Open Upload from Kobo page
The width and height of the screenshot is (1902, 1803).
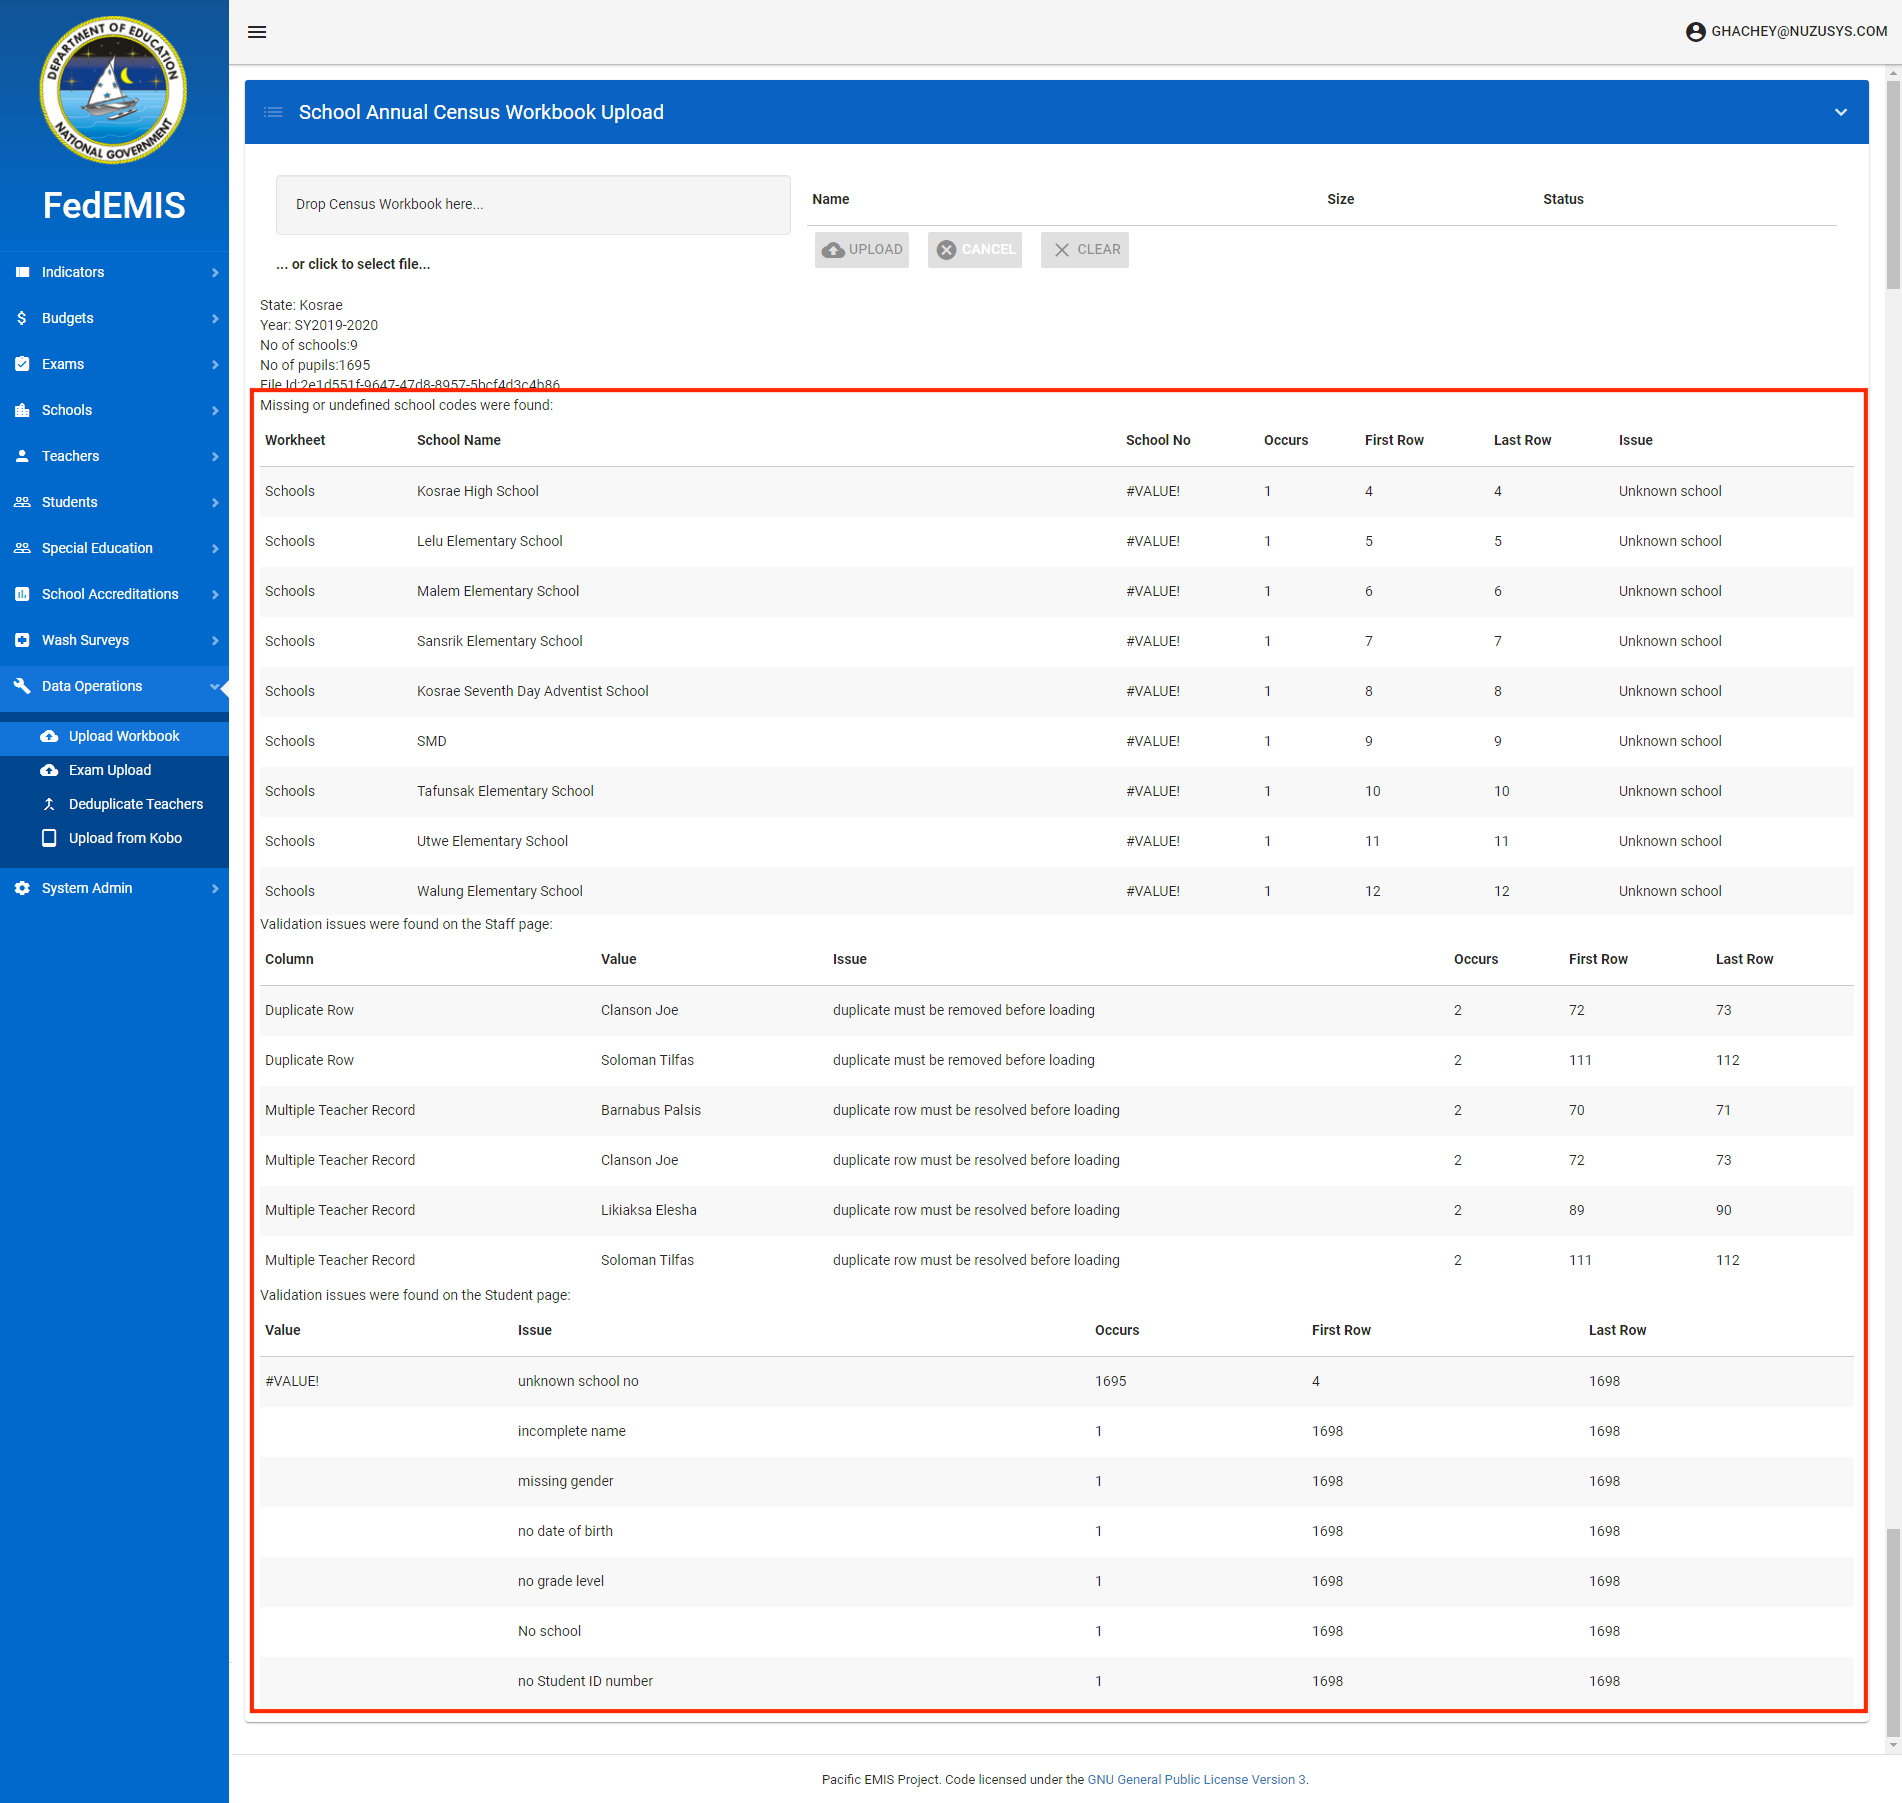(125, 838)
